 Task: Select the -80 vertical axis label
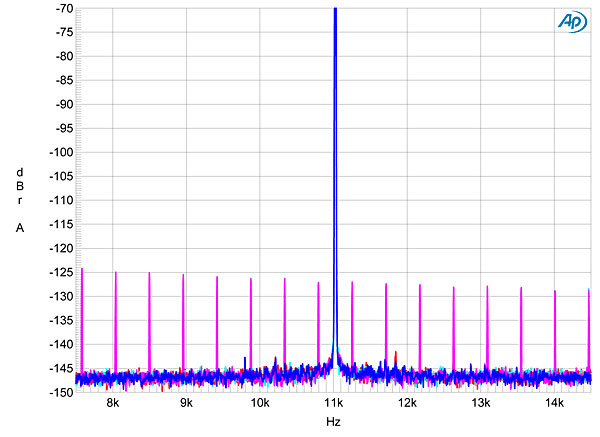point(64,56)
